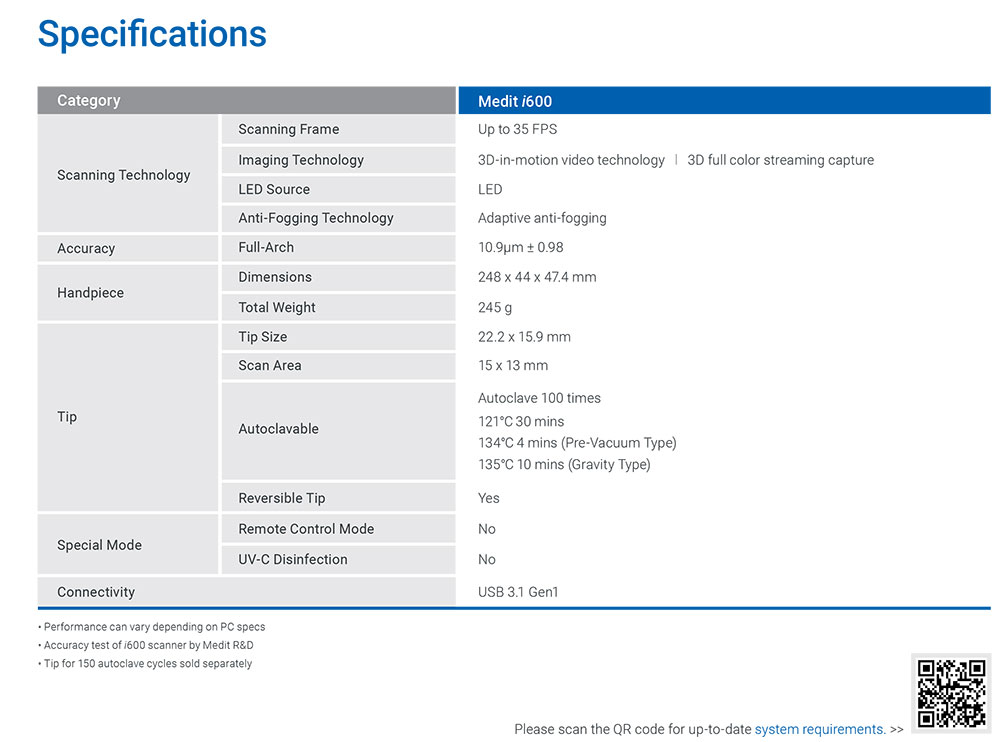
Task: Click the 3D full color streaming capture text
Action: (x=781, y=160)
